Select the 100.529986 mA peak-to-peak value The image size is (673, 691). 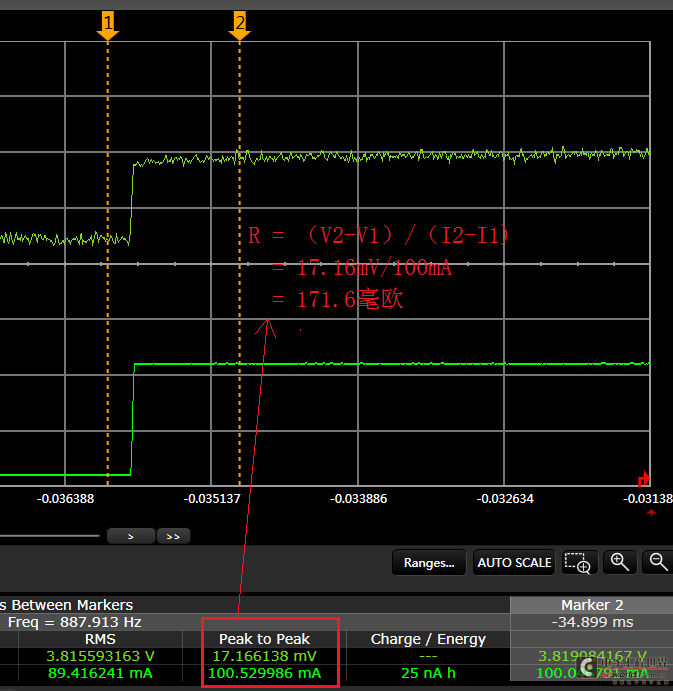pos(264,673)
